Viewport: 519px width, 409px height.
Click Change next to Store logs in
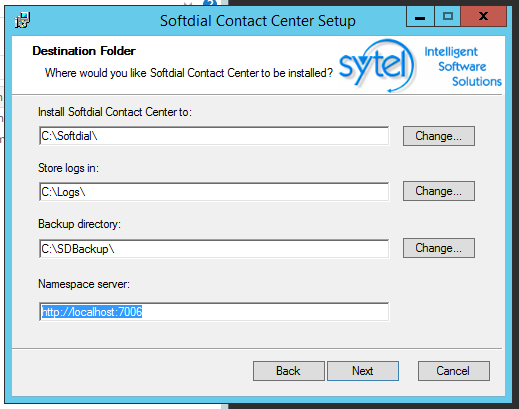coord(439,191)
